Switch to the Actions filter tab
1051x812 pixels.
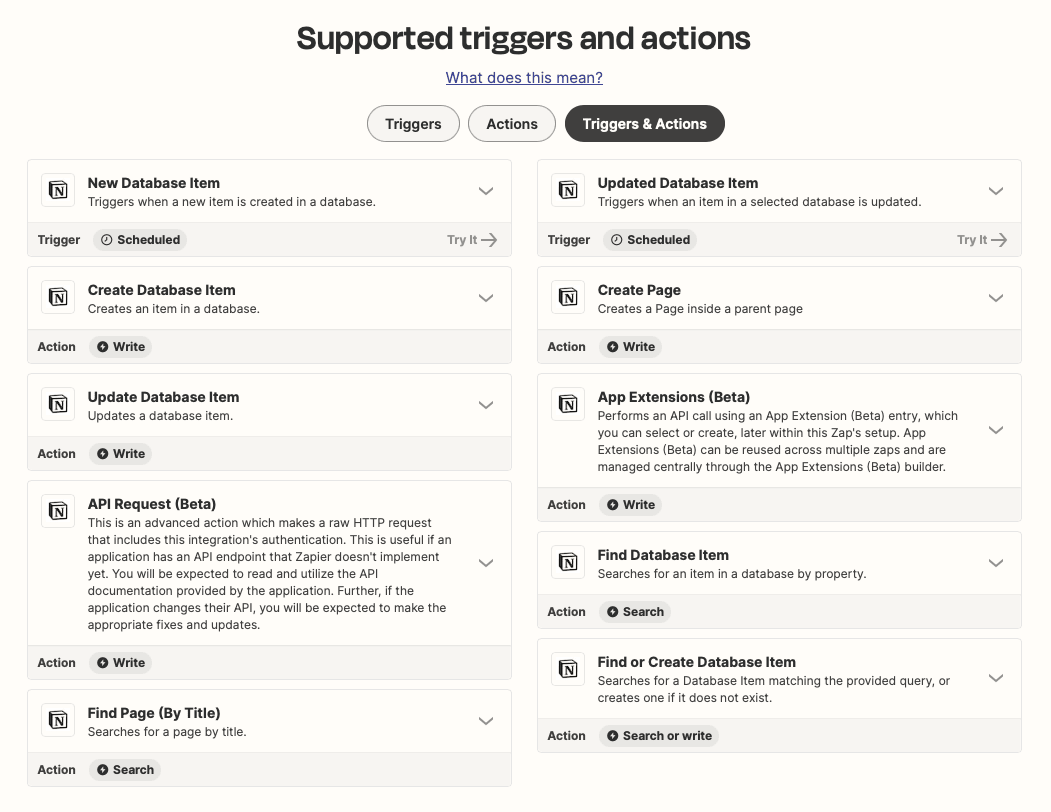(x=512, y=124)
